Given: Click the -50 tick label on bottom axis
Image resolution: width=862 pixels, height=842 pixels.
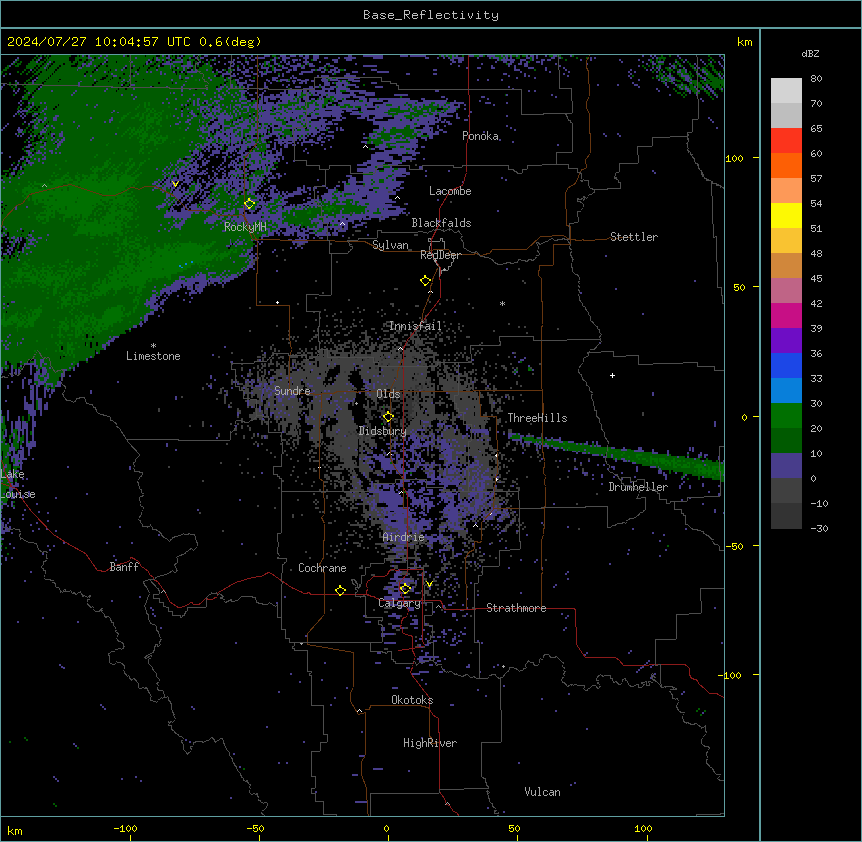Looking at the screenshot, I should [x=255, y=828].
